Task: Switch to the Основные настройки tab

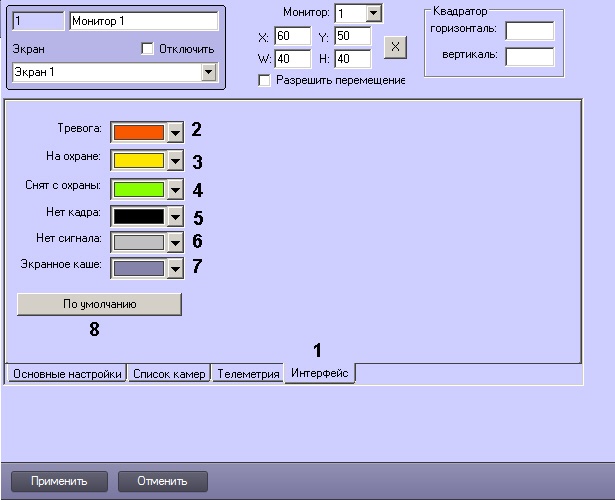Action: [66, 374]
